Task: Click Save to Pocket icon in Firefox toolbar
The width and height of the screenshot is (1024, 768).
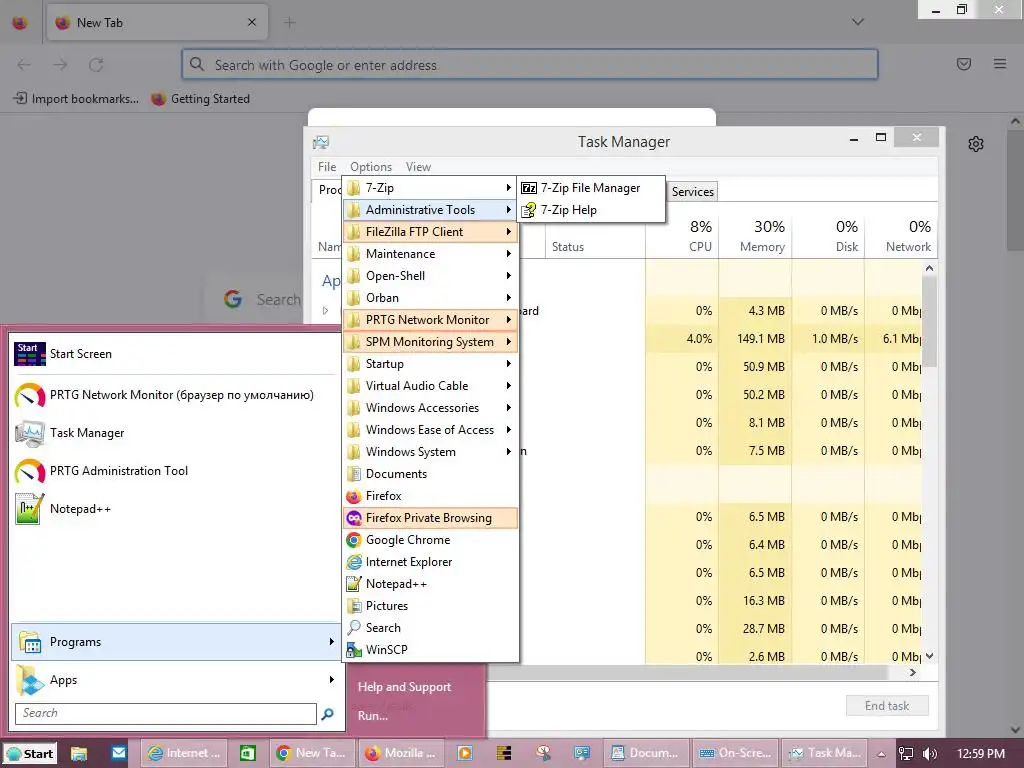Action: pyautogui.click(x=964, y=64)
